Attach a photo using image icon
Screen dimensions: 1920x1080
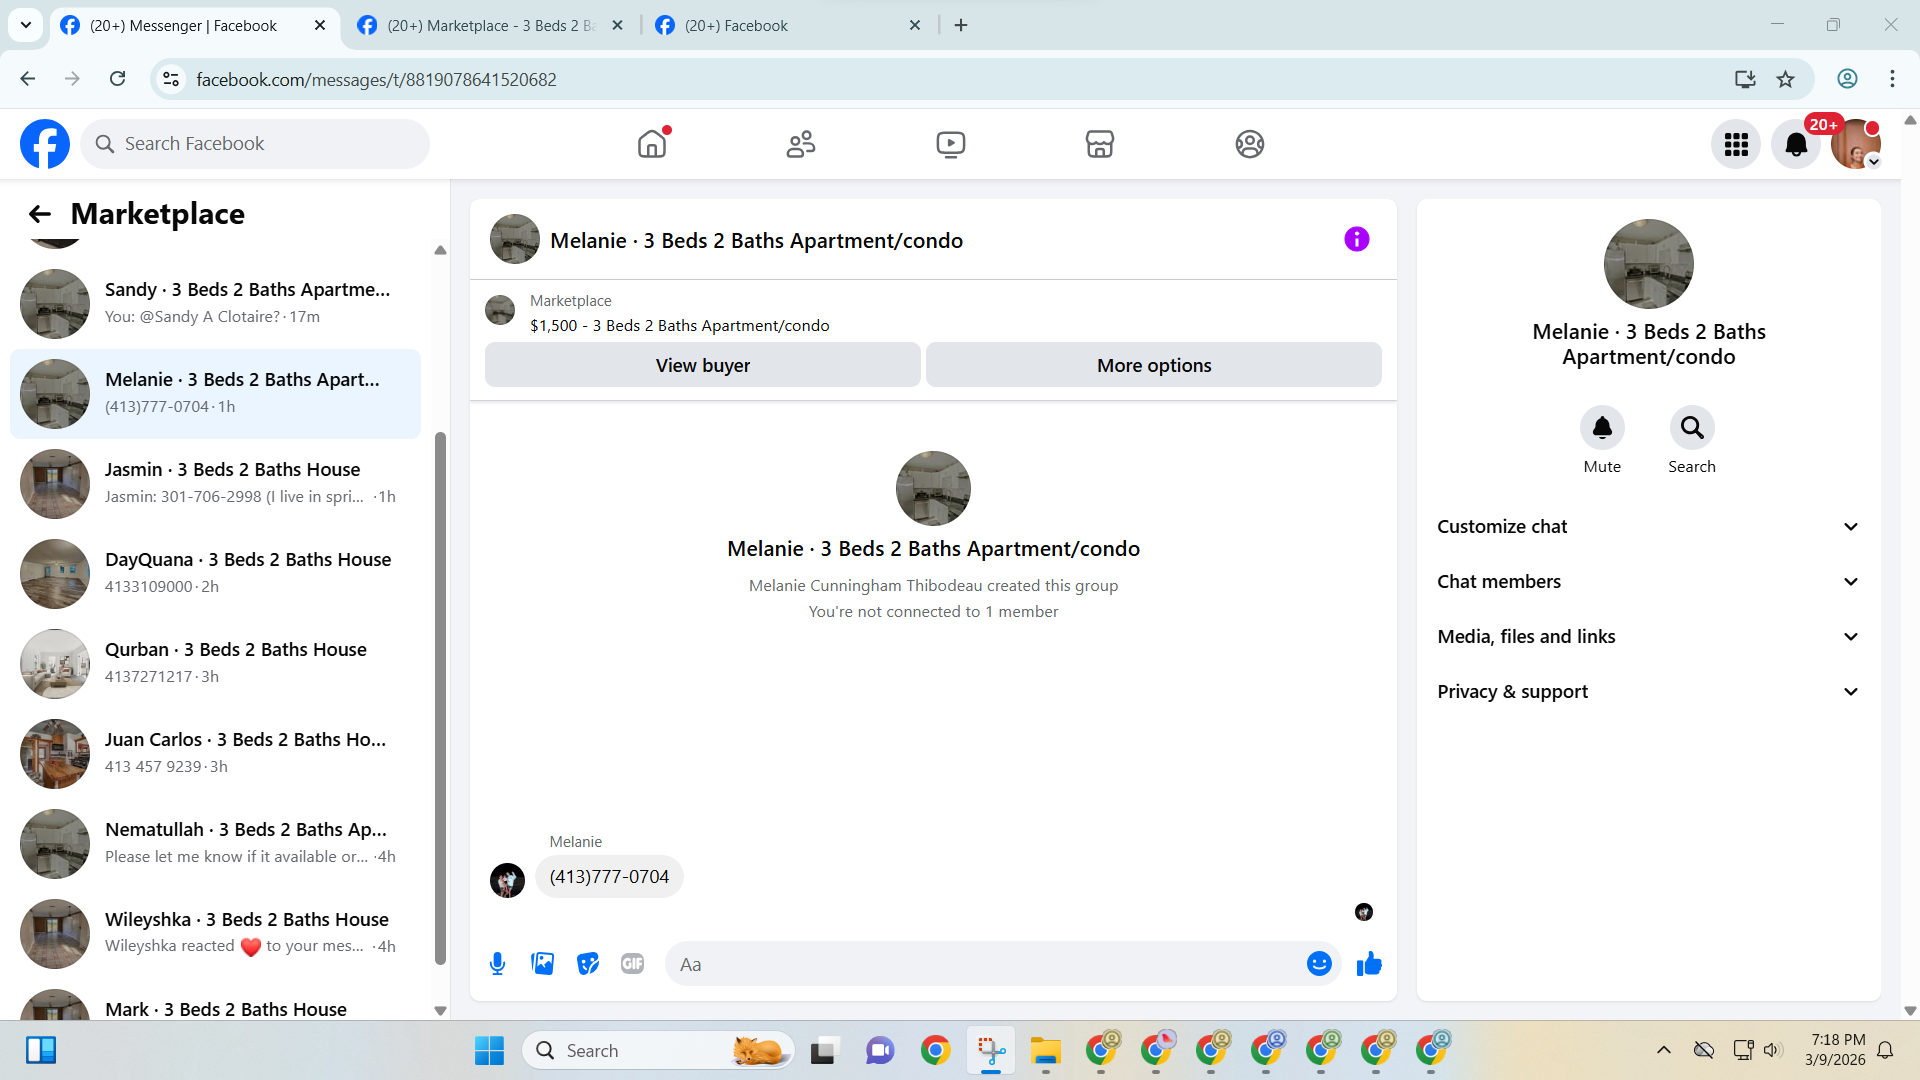click(542, 964)
